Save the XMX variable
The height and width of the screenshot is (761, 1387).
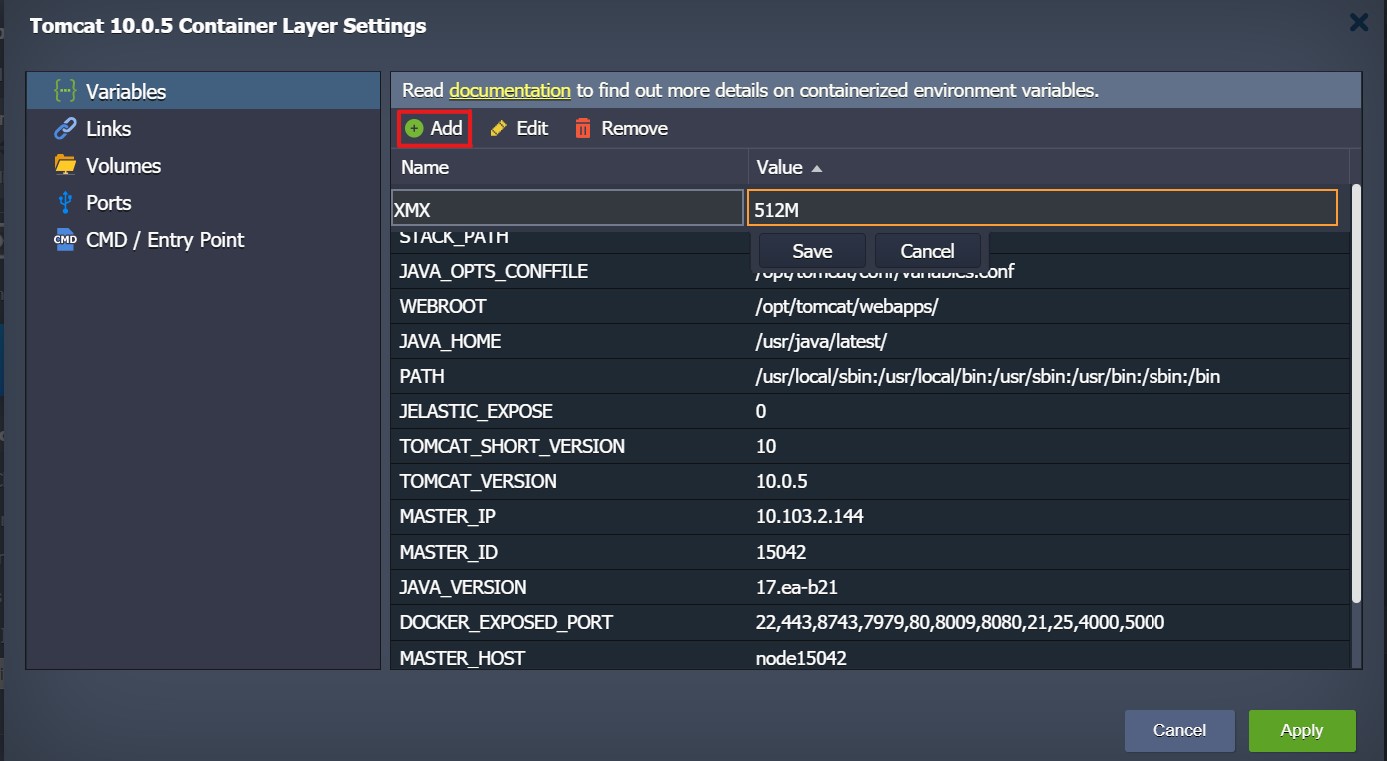coord(812,251)
